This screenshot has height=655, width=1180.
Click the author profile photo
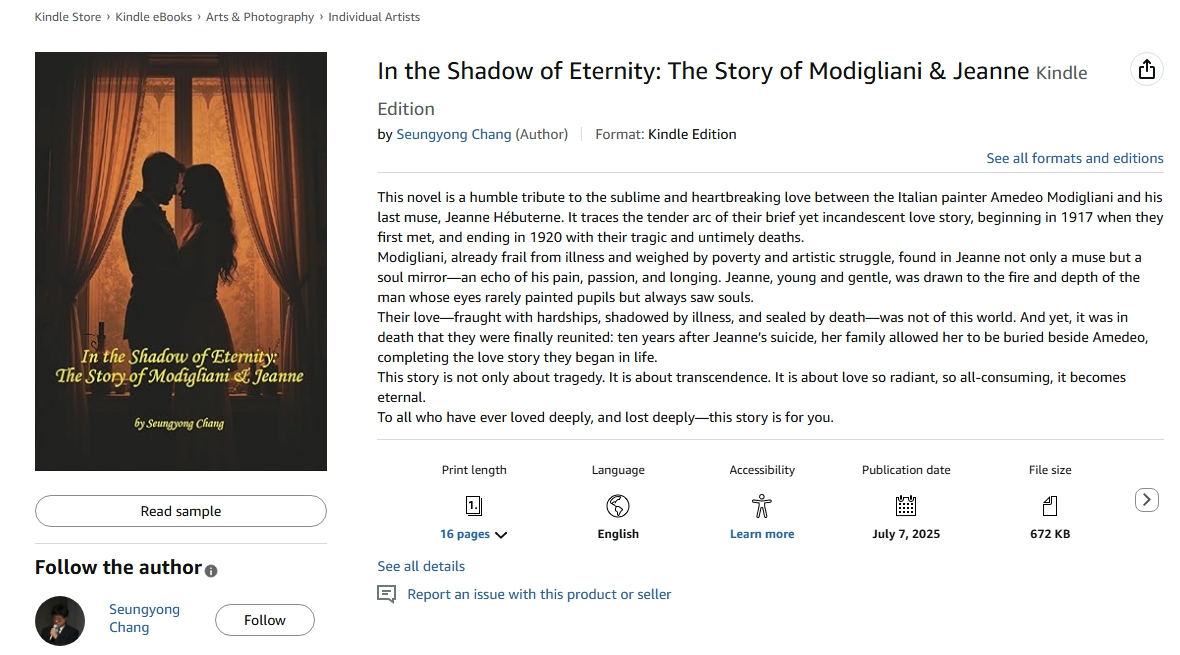[x=60, y=620]
